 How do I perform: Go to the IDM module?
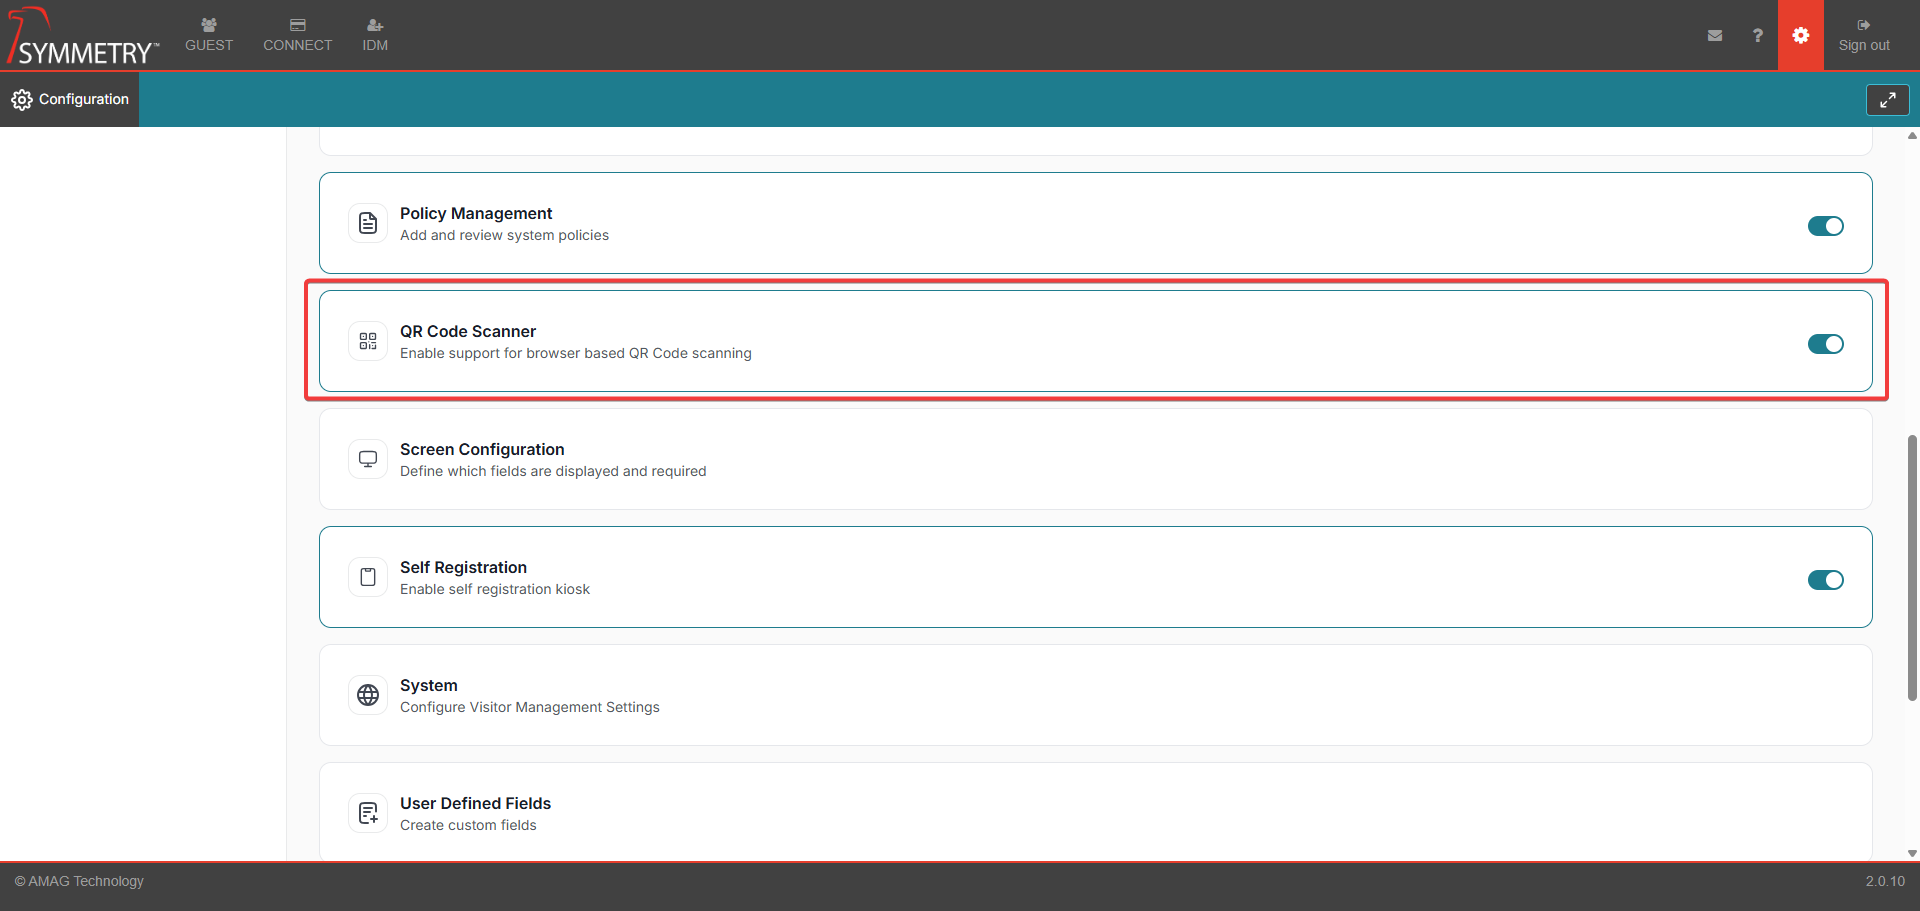point(375,35)
